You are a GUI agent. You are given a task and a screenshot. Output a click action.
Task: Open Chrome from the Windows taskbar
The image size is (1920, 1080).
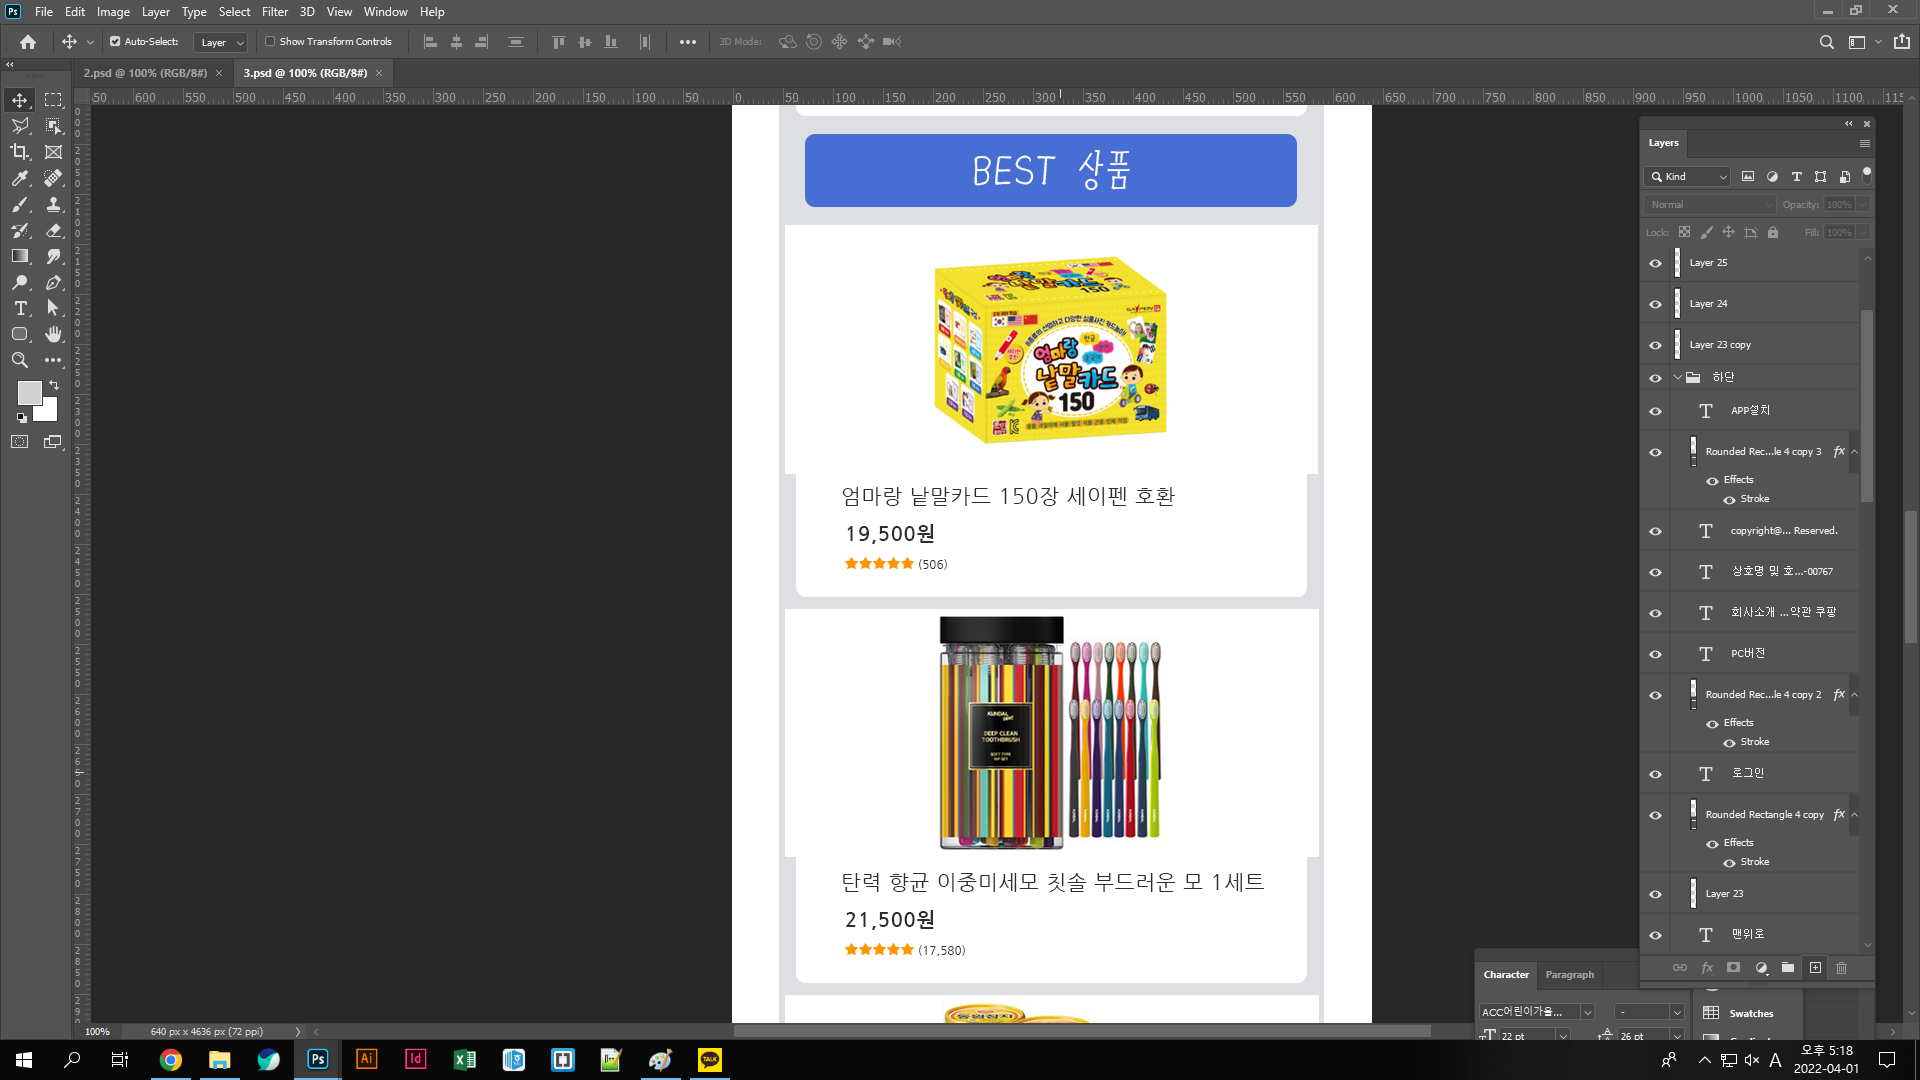(170, 1060)
